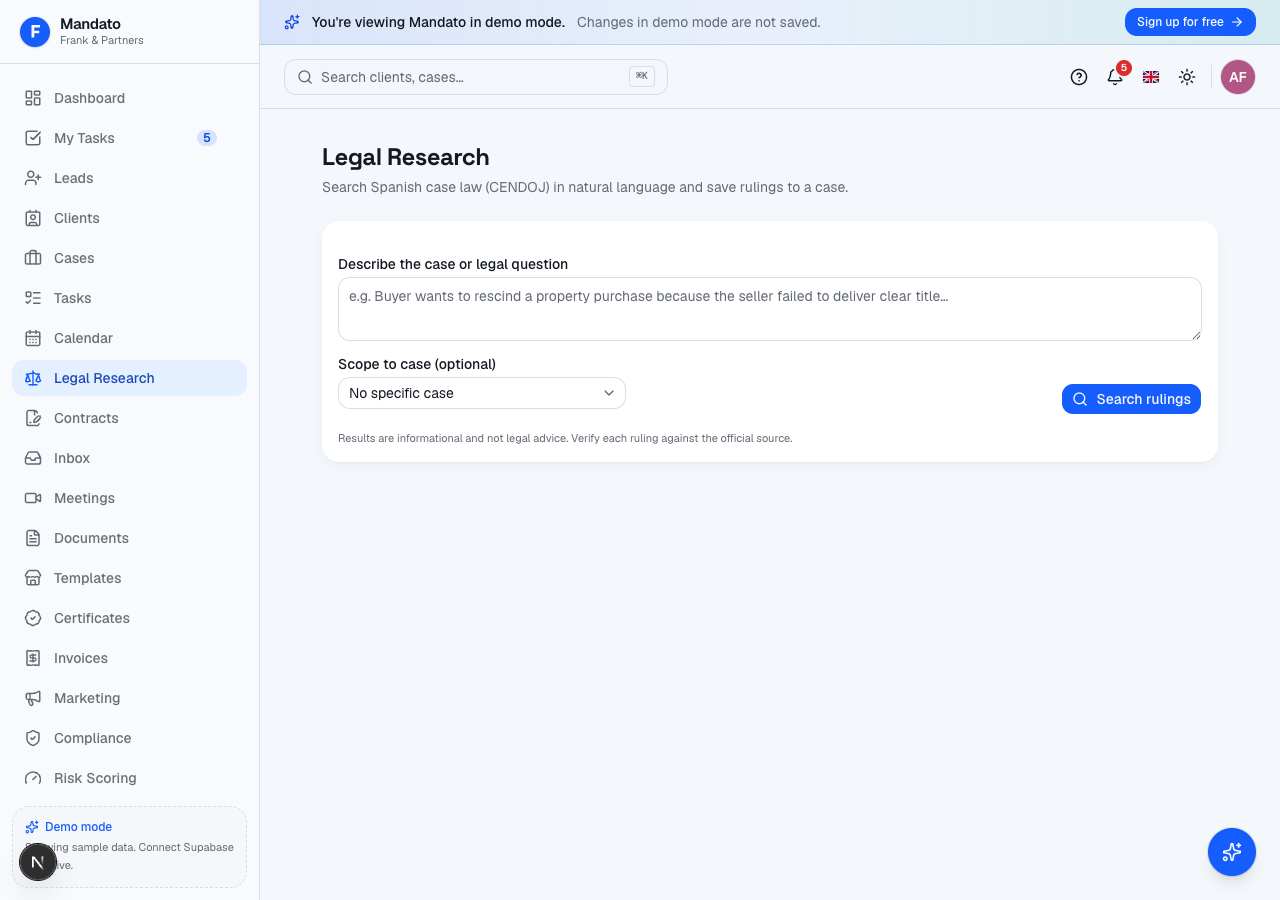Open notifications bell with 5 badge
Image resolution: width=1280 pixels, height=900 pixels.
(x=1115, y=77)
